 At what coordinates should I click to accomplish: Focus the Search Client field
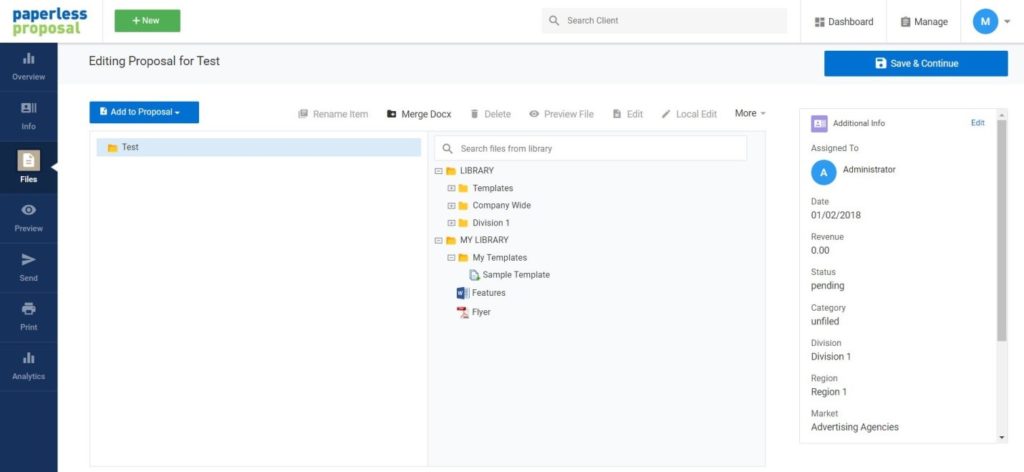[x=664, y=21]
